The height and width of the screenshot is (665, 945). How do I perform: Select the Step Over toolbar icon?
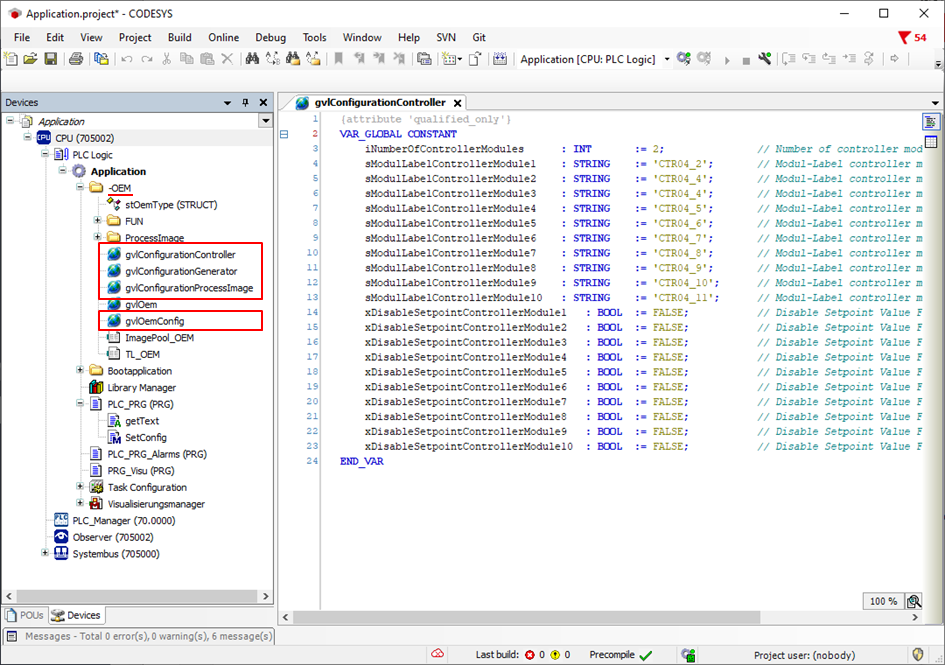[x=790, y=58]
